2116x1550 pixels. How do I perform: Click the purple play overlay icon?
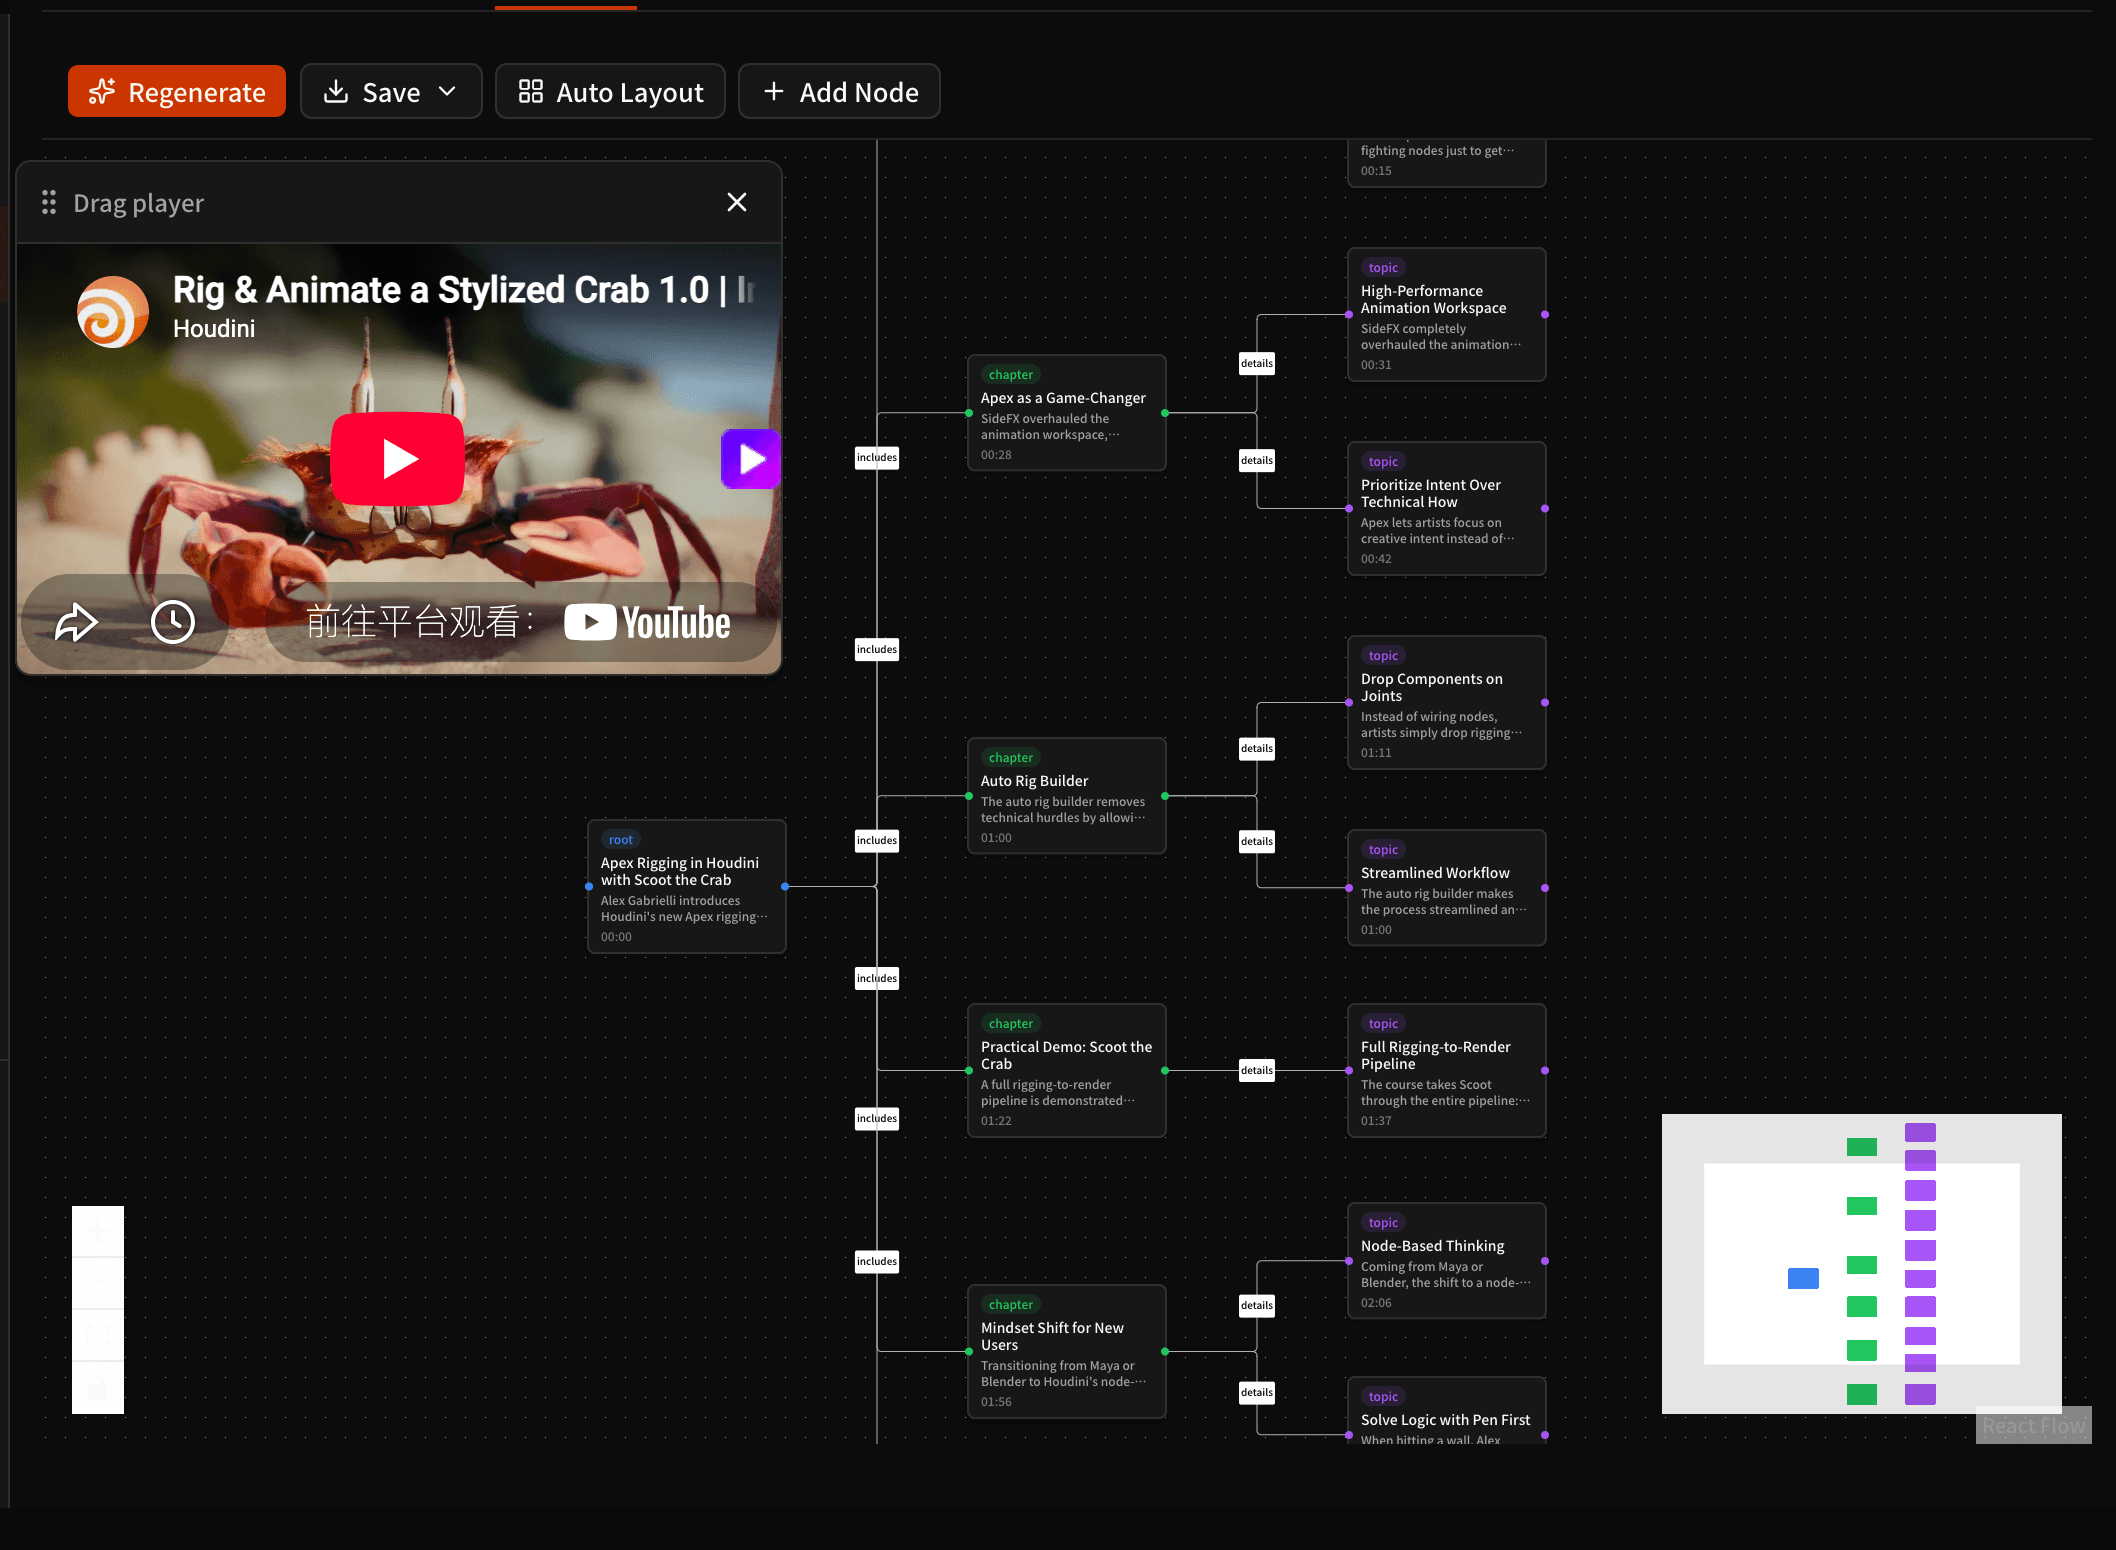[x=751, y=459]
